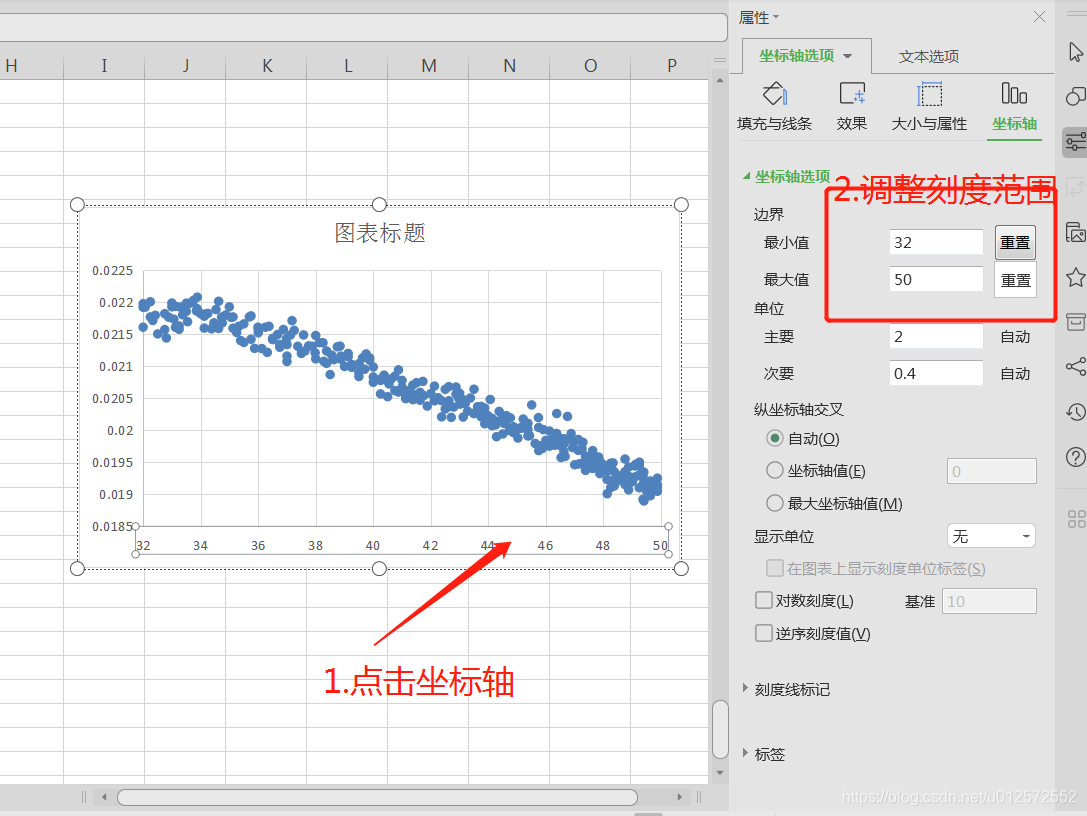Click the share icon in right sidebar
Screen dimensions: 1087x816
tap(1075, 366)
